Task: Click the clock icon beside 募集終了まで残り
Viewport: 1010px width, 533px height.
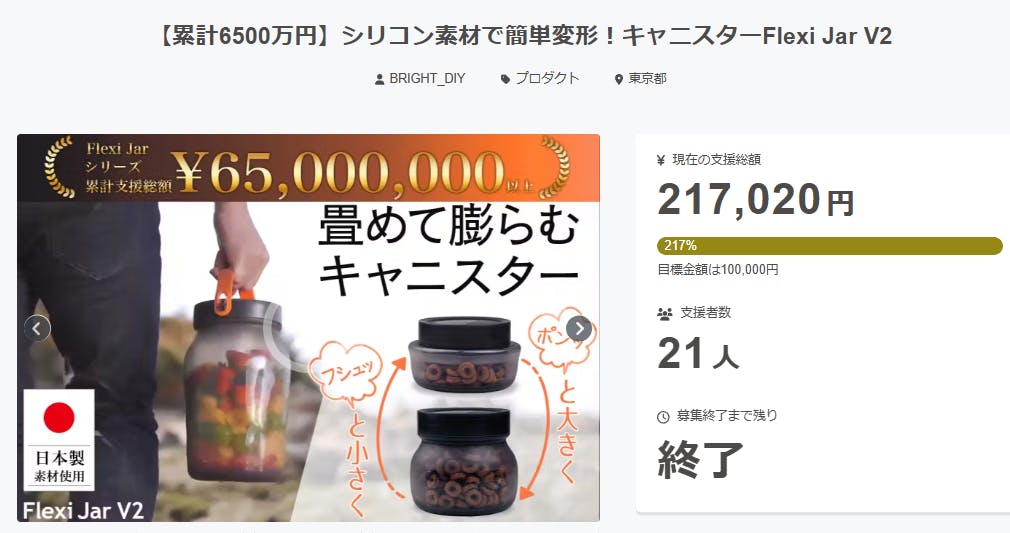Action: click(x=663, y=417)
